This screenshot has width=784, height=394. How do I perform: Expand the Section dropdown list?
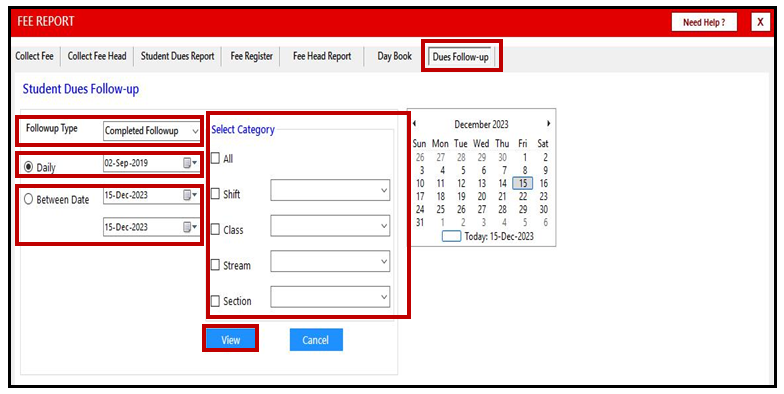pyautogui.click(x=384, y=297)
